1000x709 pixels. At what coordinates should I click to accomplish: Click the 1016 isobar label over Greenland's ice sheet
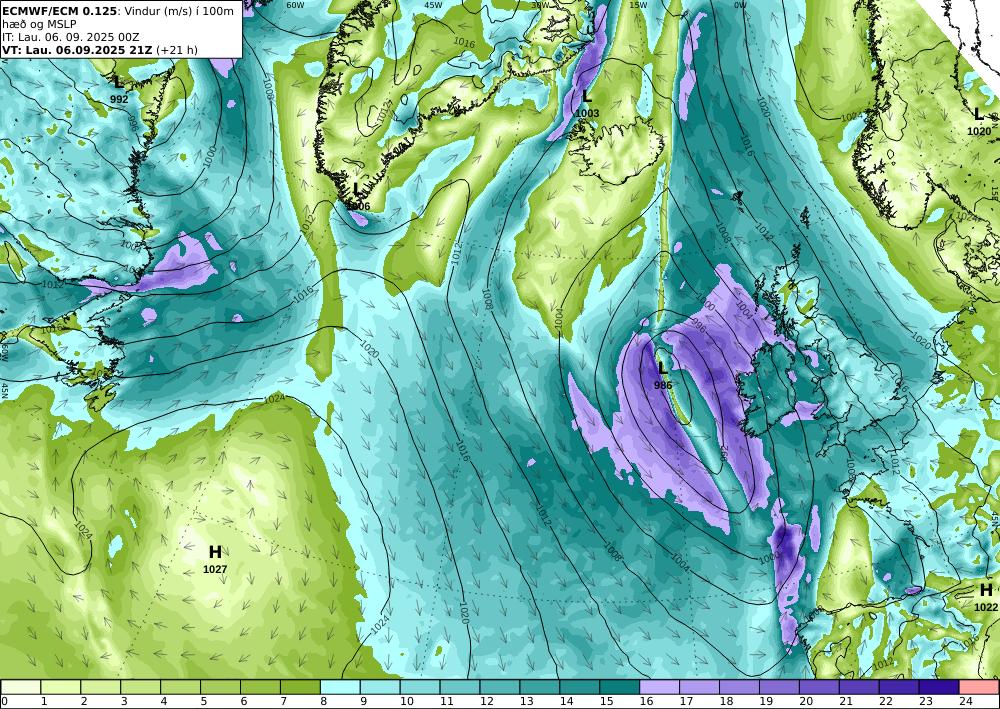(464, 43)
